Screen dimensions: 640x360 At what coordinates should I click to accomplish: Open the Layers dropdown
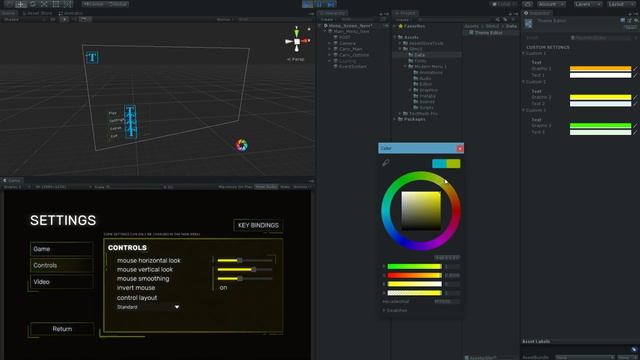587,4
